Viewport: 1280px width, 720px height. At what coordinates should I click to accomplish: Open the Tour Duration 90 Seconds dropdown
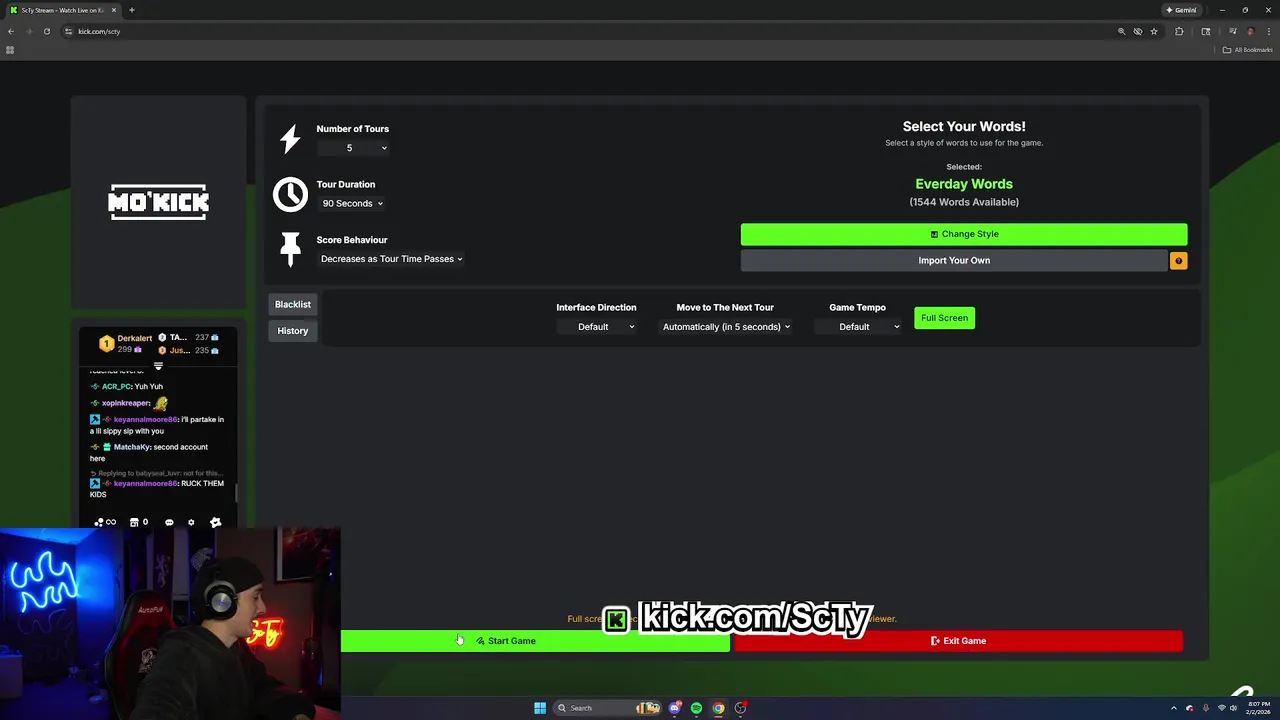(352, 203)
